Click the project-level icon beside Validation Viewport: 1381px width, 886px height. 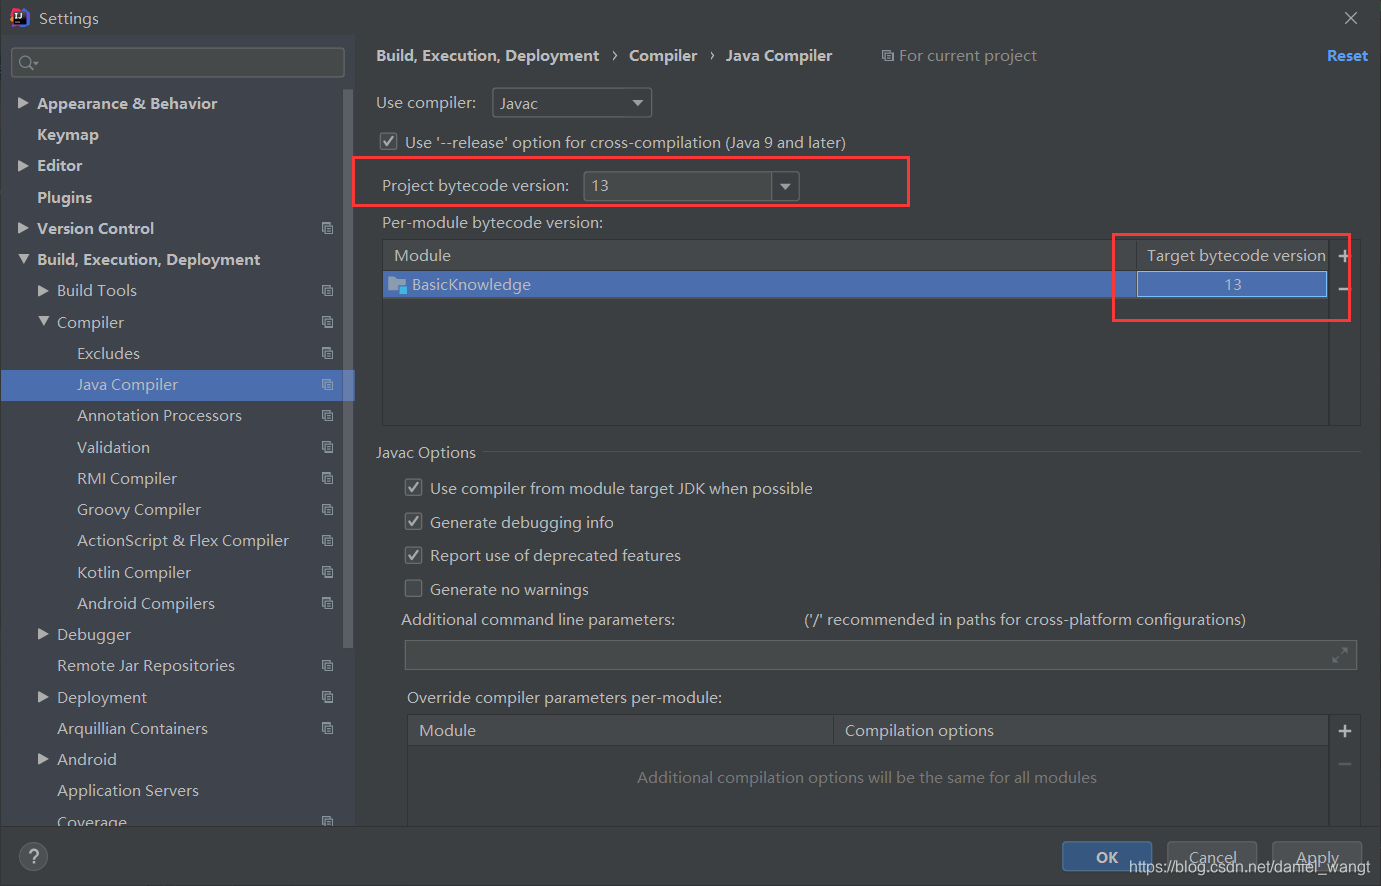pyautogui.click(x=327, y=447)
